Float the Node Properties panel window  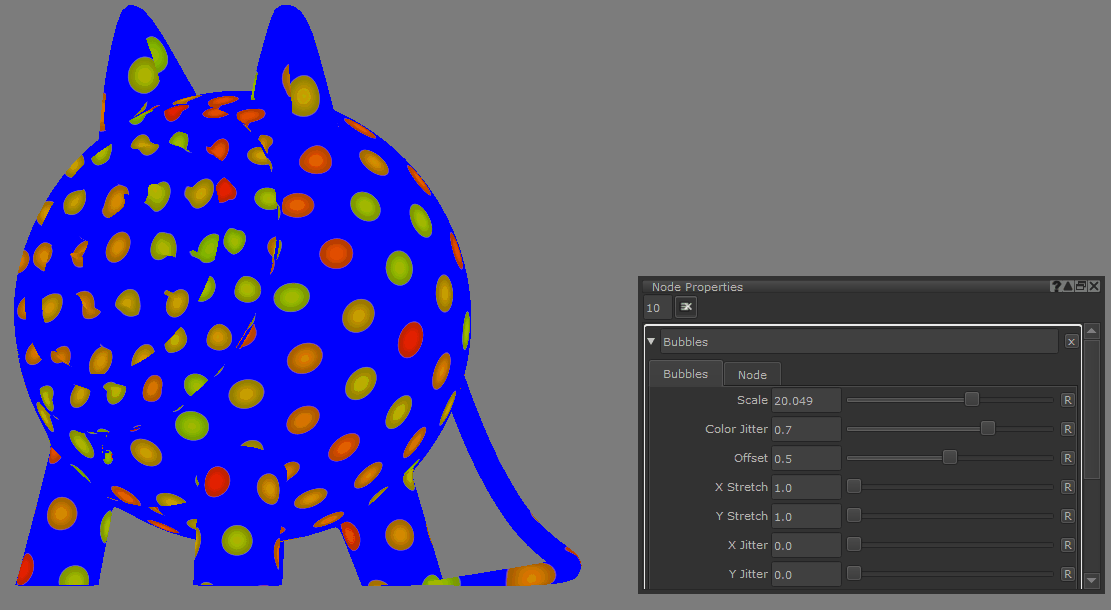1080,287
